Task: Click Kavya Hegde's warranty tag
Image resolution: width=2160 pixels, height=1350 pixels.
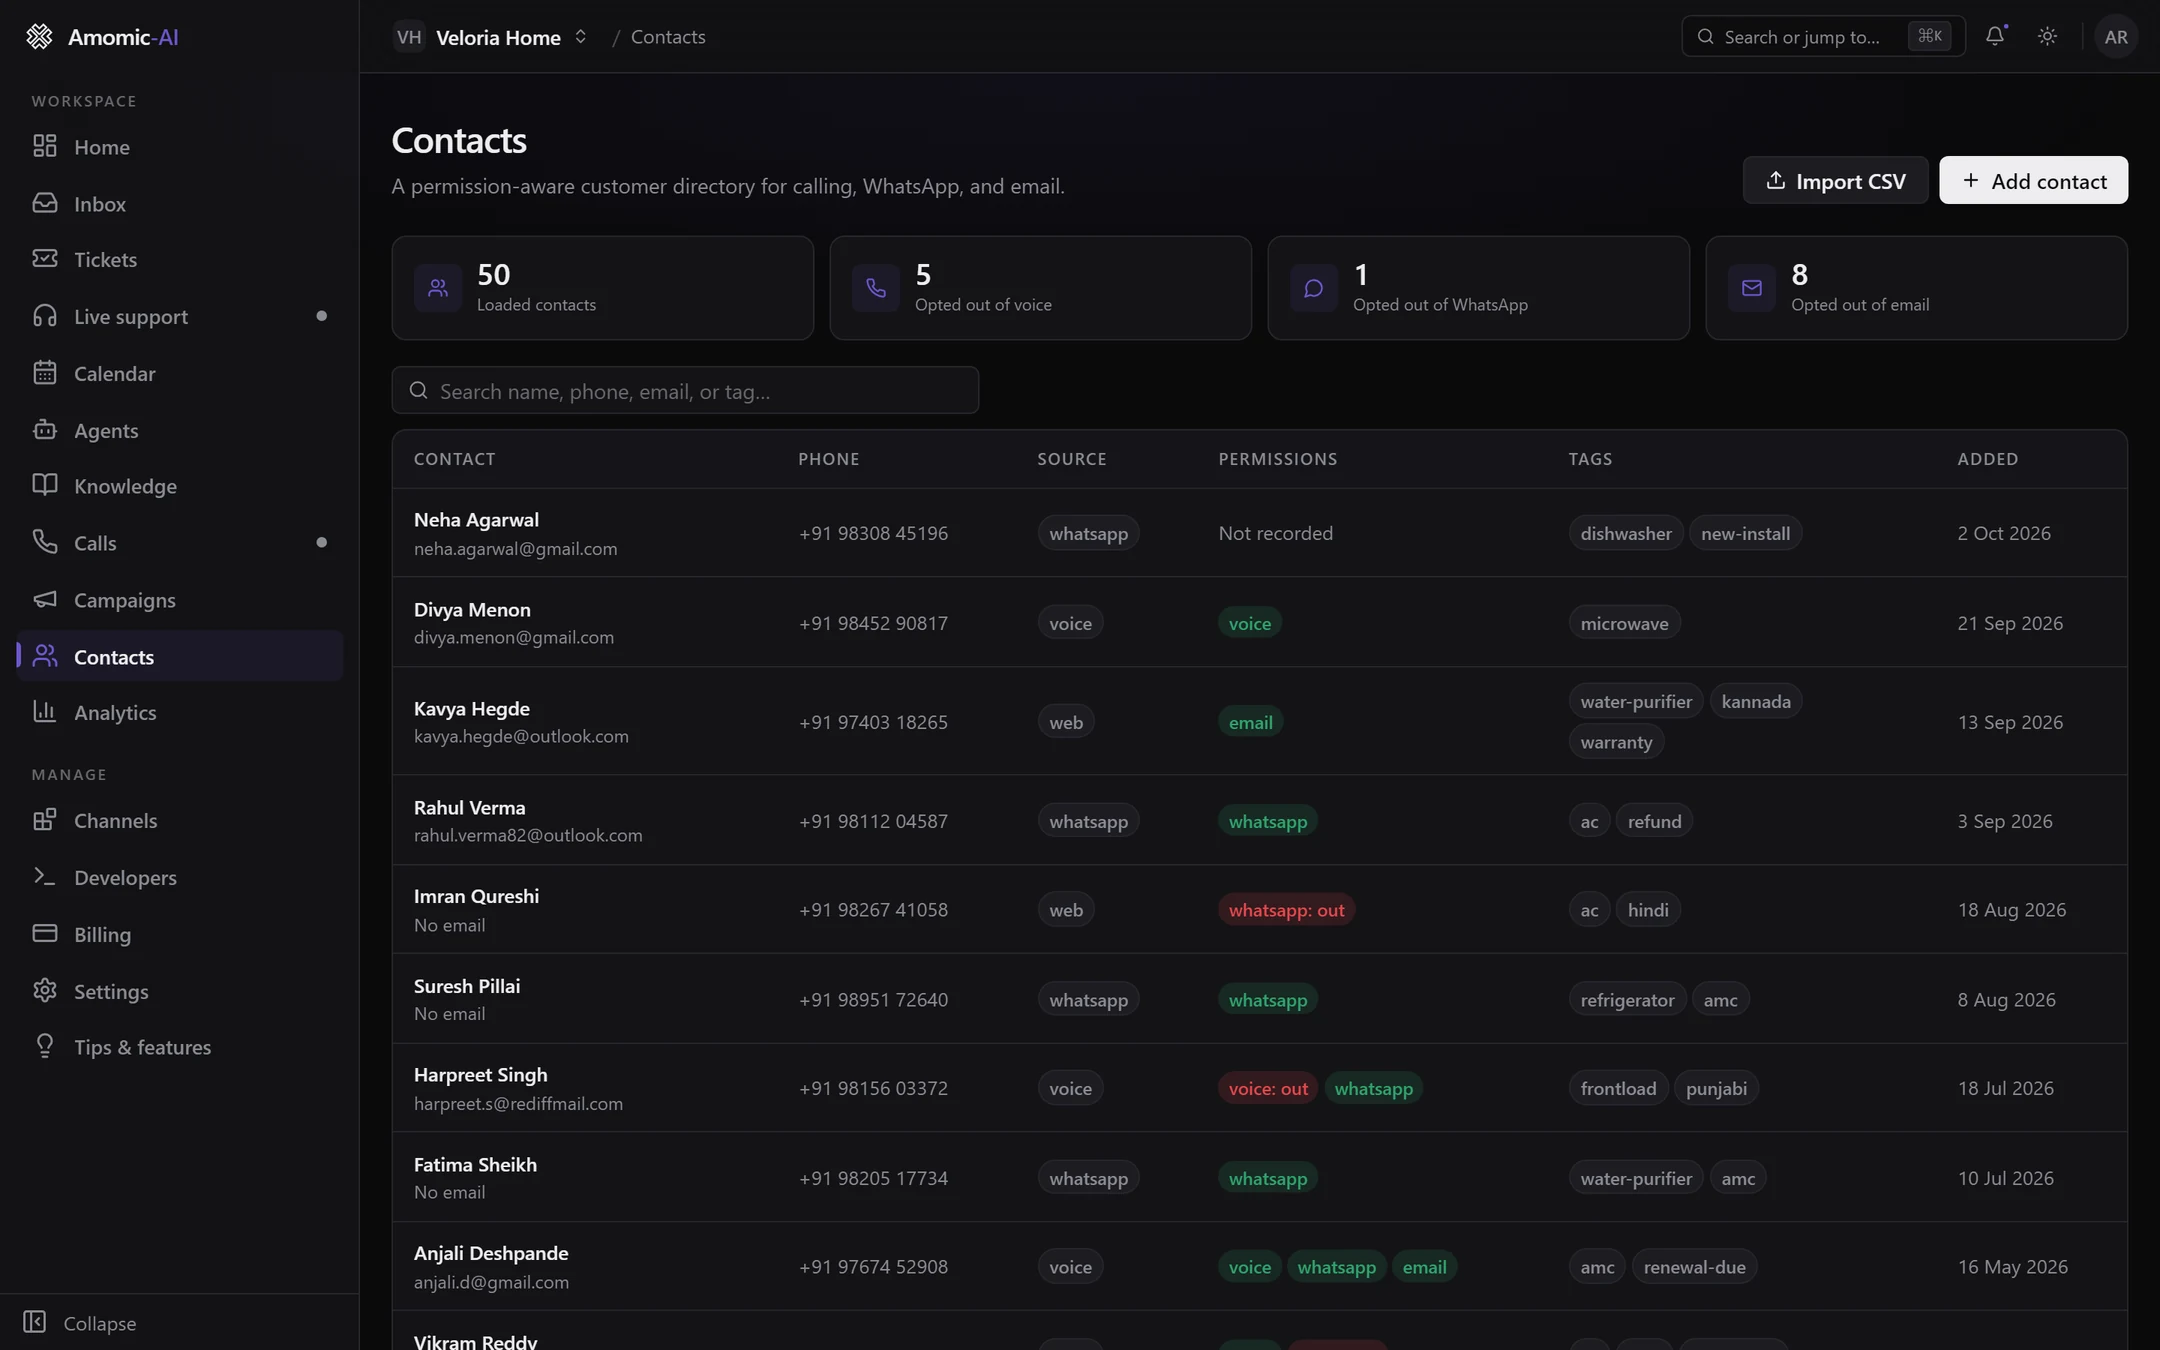Action: (x=1616, y=742)
